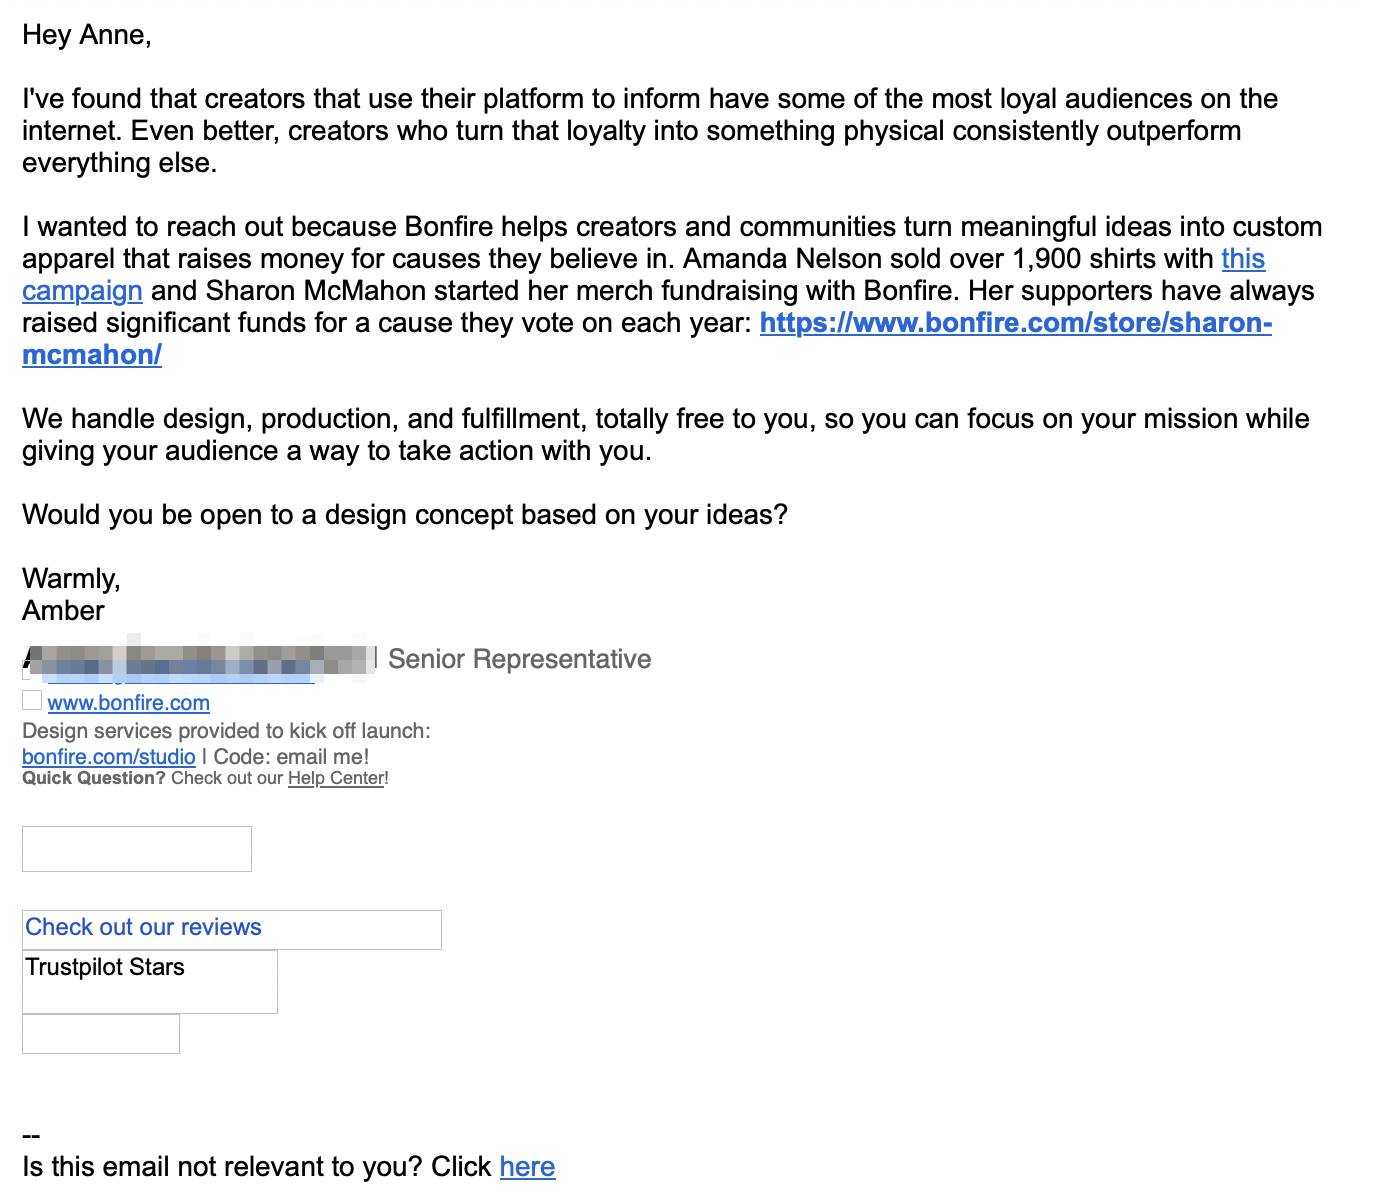The image size is (1380, 1204).
Task: Click the "Amber" signature name
Action: pos(63,611)
